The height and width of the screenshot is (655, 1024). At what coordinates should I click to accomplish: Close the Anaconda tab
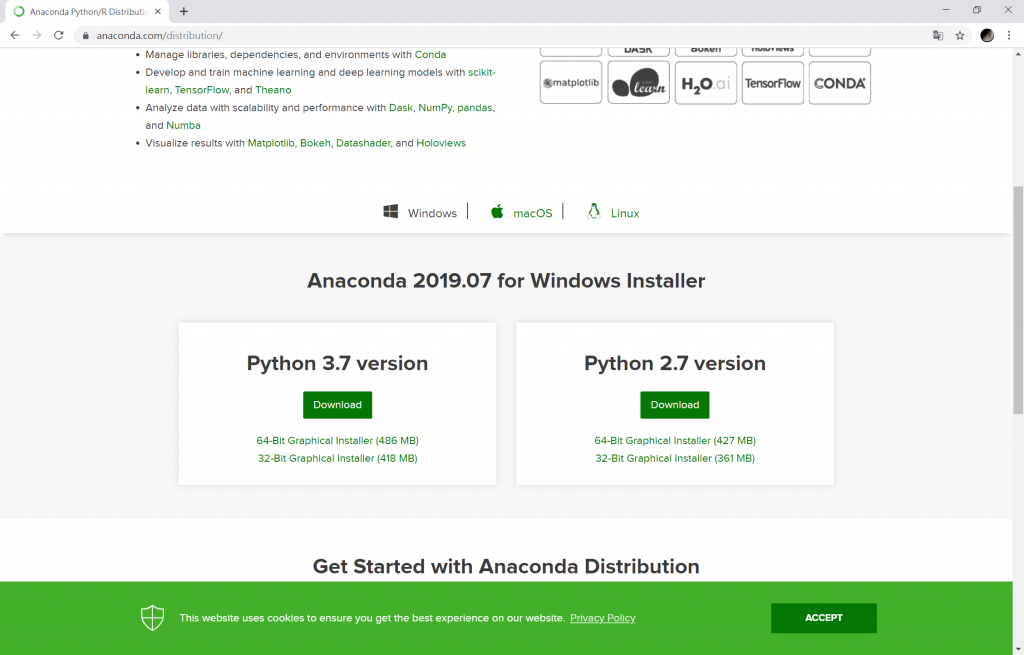tap(157, 11)
